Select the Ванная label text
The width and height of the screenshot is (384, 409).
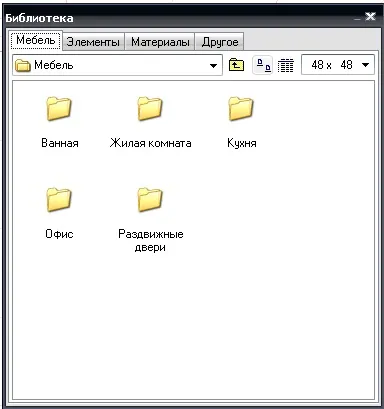60,143
